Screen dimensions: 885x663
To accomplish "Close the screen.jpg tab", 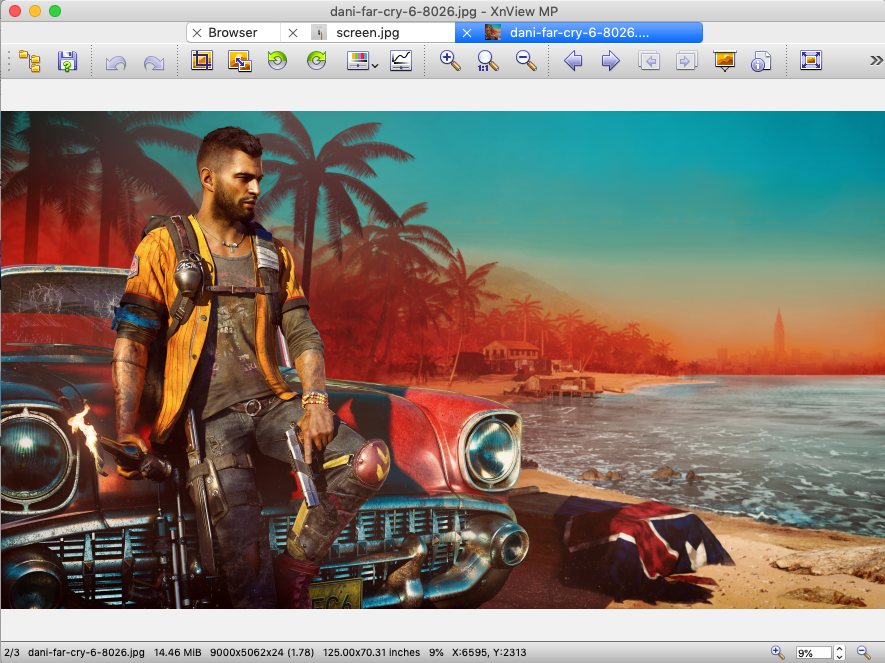I will click(x=293, y=33).
